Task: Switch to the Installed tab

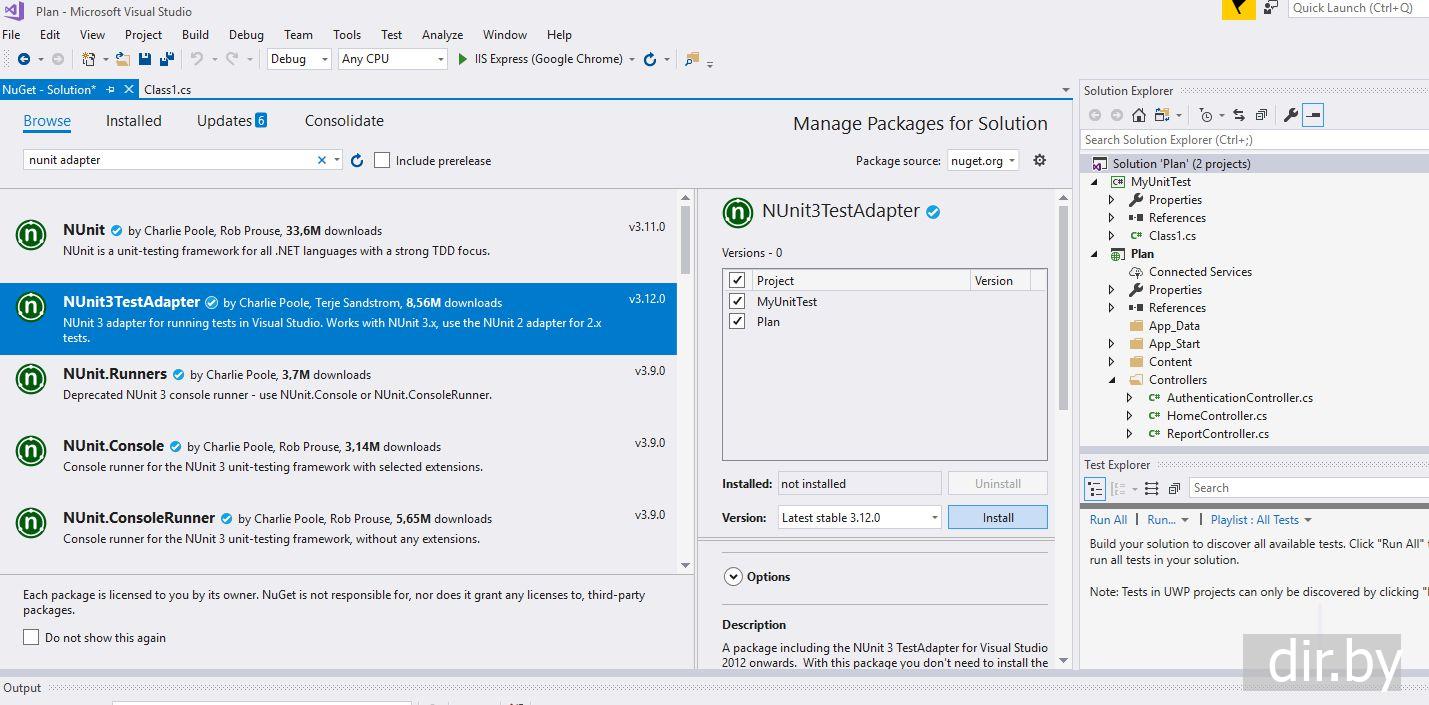Action: point(133,121)
